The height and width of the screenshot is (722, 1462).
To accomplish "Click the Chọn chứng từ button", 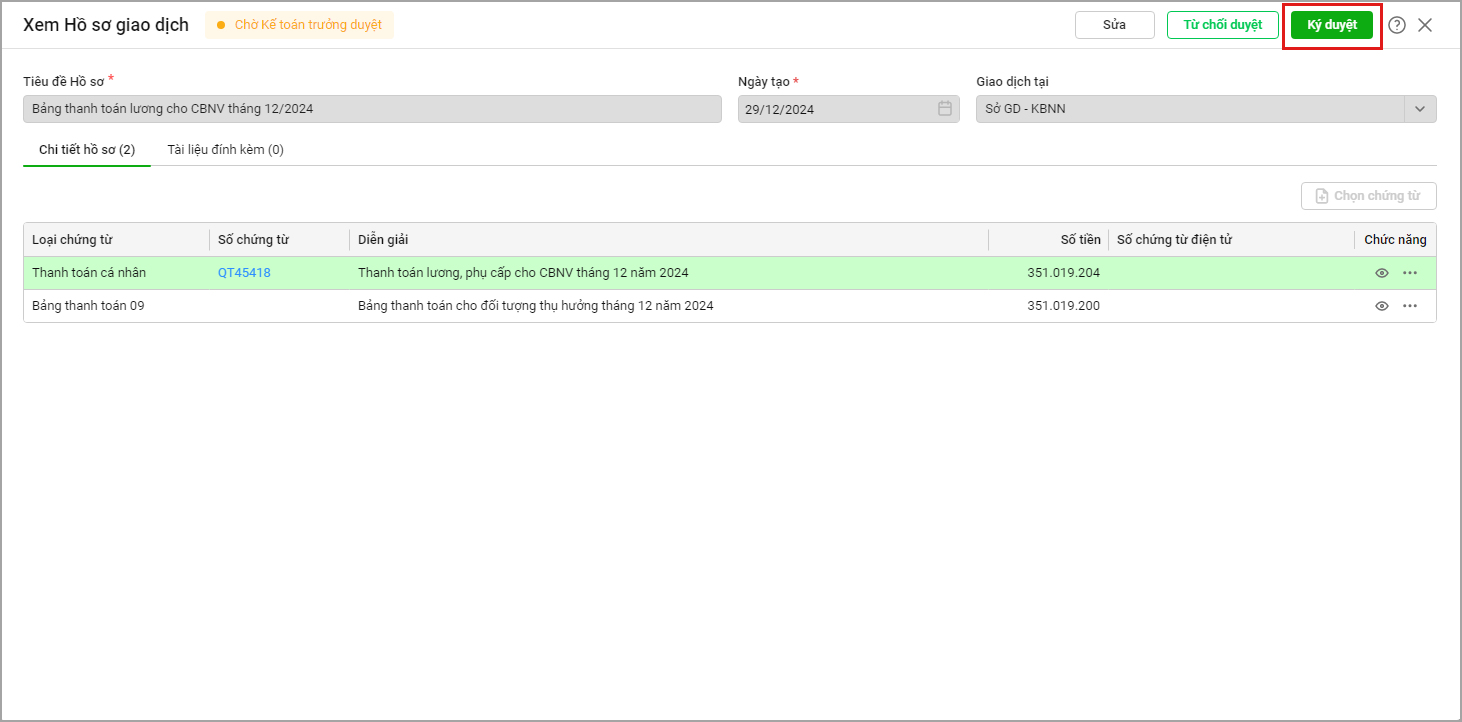I will pyautogui.click(x=1368, y=196).
